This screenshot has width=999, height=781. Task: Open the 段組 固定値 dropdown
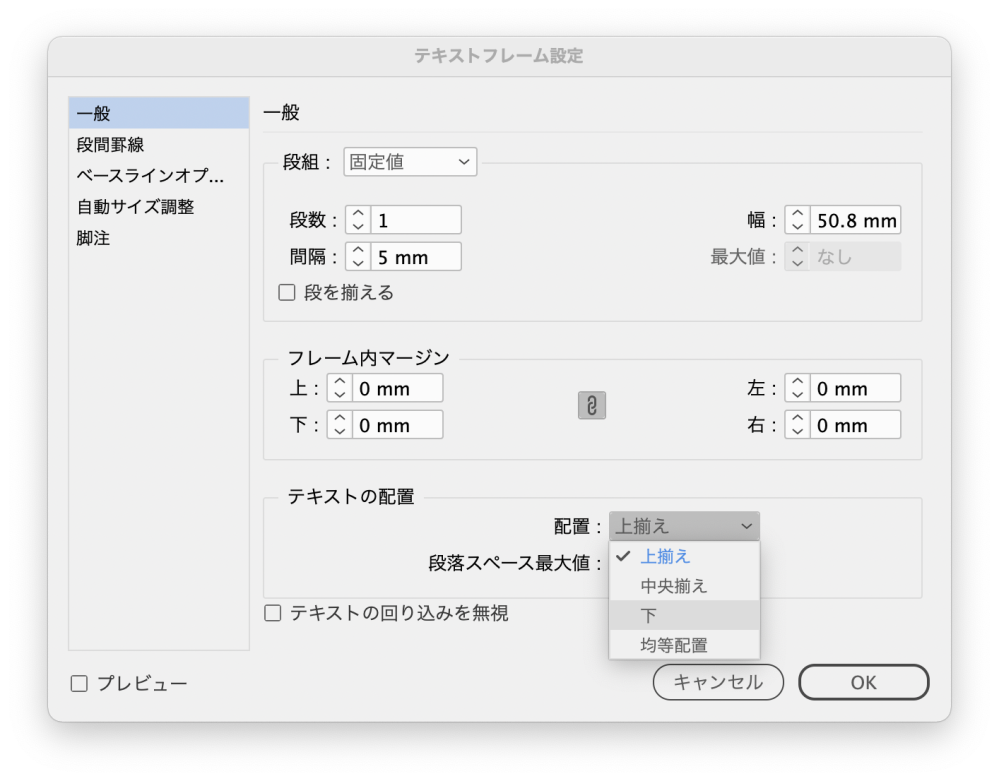(410, 161)
